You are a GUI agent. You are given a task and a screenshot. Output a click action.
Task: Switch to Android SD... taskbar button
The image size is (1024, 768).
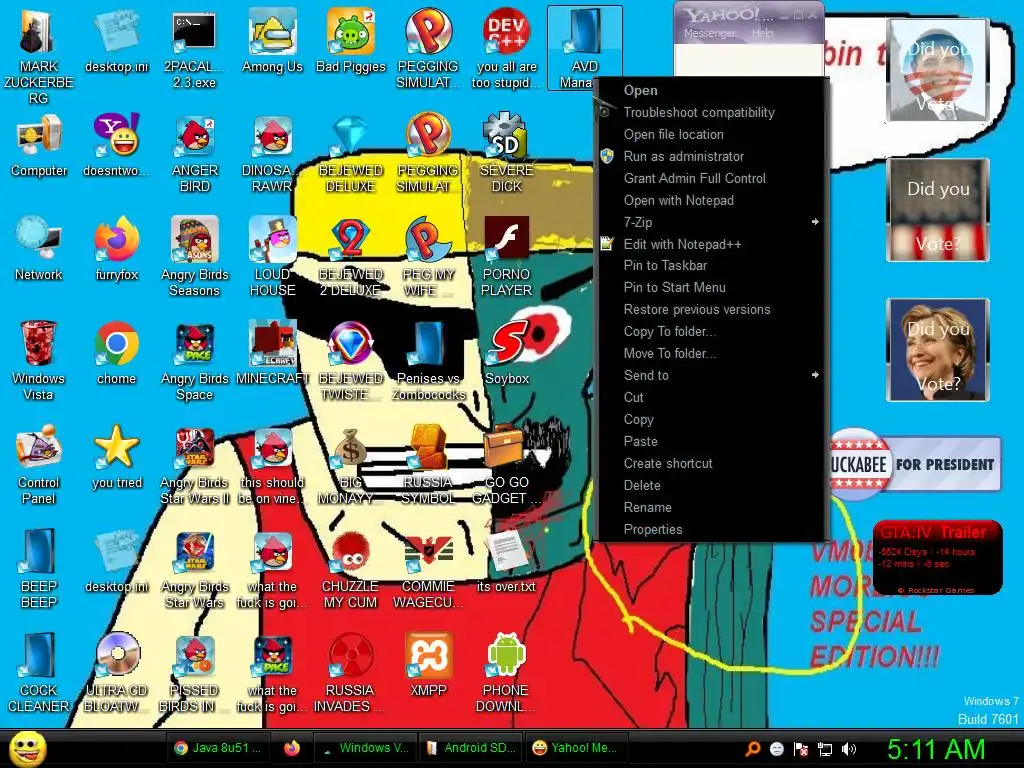coord(472,748)
